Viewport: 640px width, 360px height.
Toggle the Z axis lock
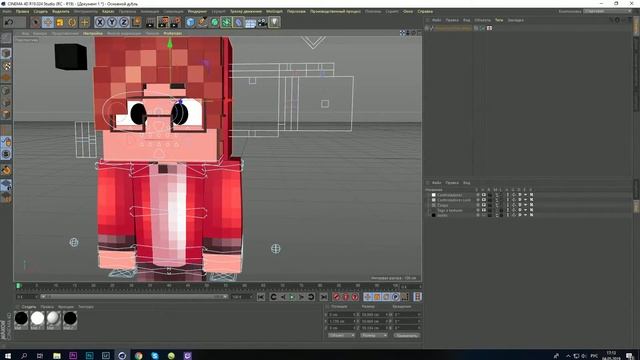(x=124, y=22)
